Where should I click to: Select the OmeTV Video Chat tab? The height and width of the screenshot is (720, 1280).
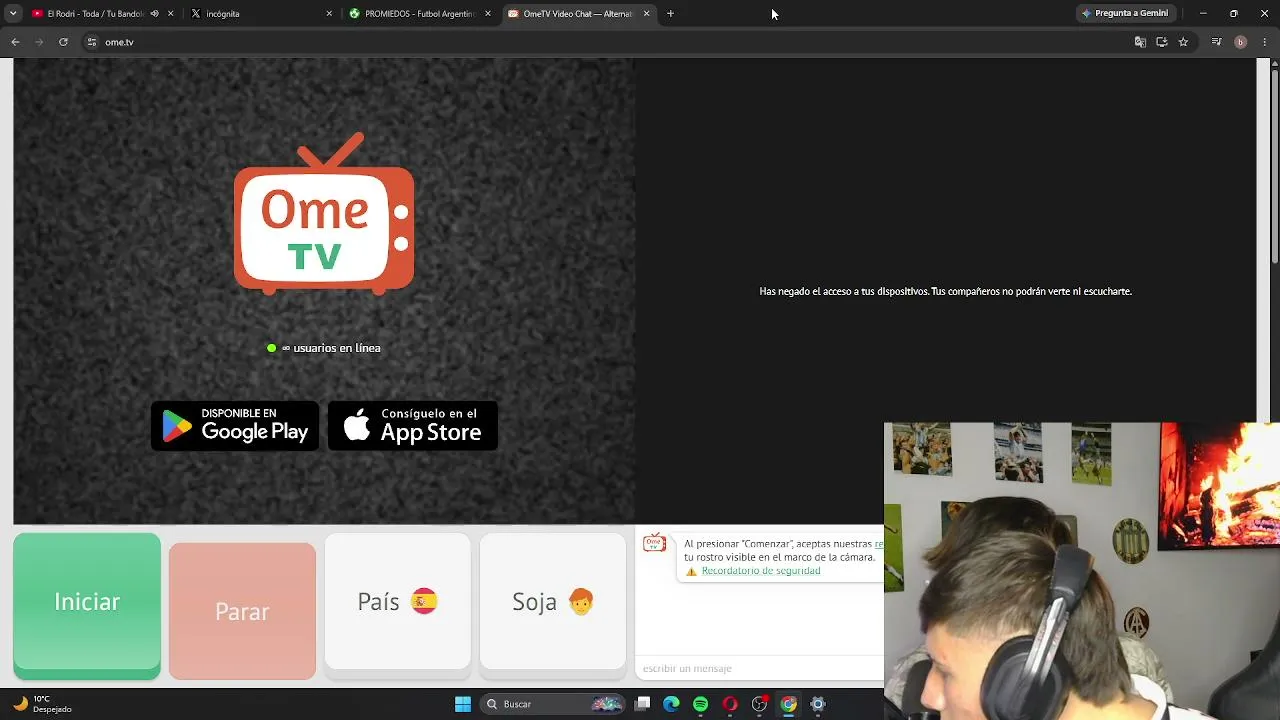tap(577, 14)
